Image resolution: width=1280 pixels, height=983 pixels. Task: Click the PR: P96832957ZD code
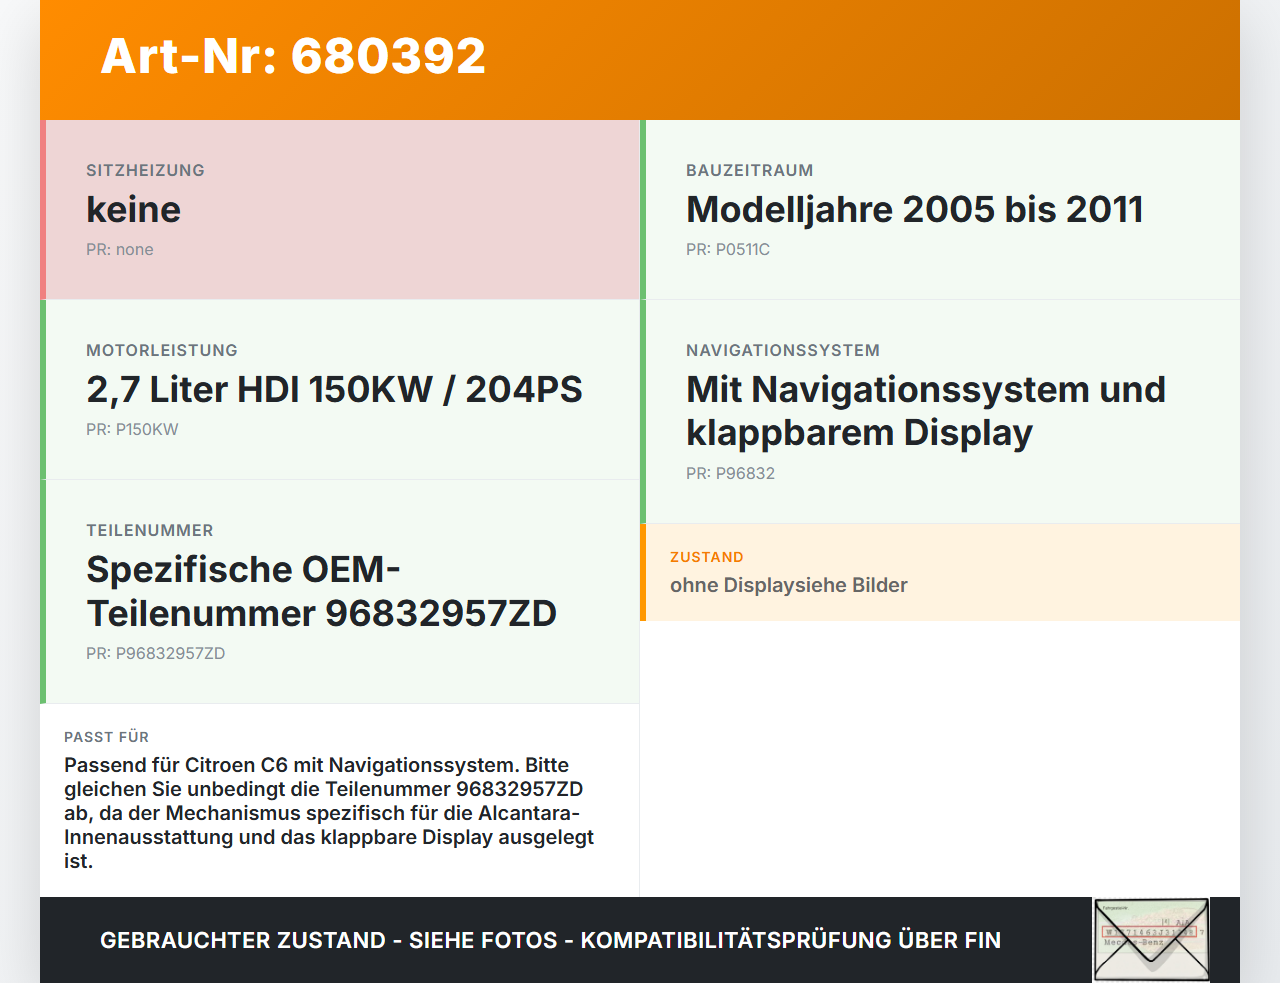pos(156,654)
